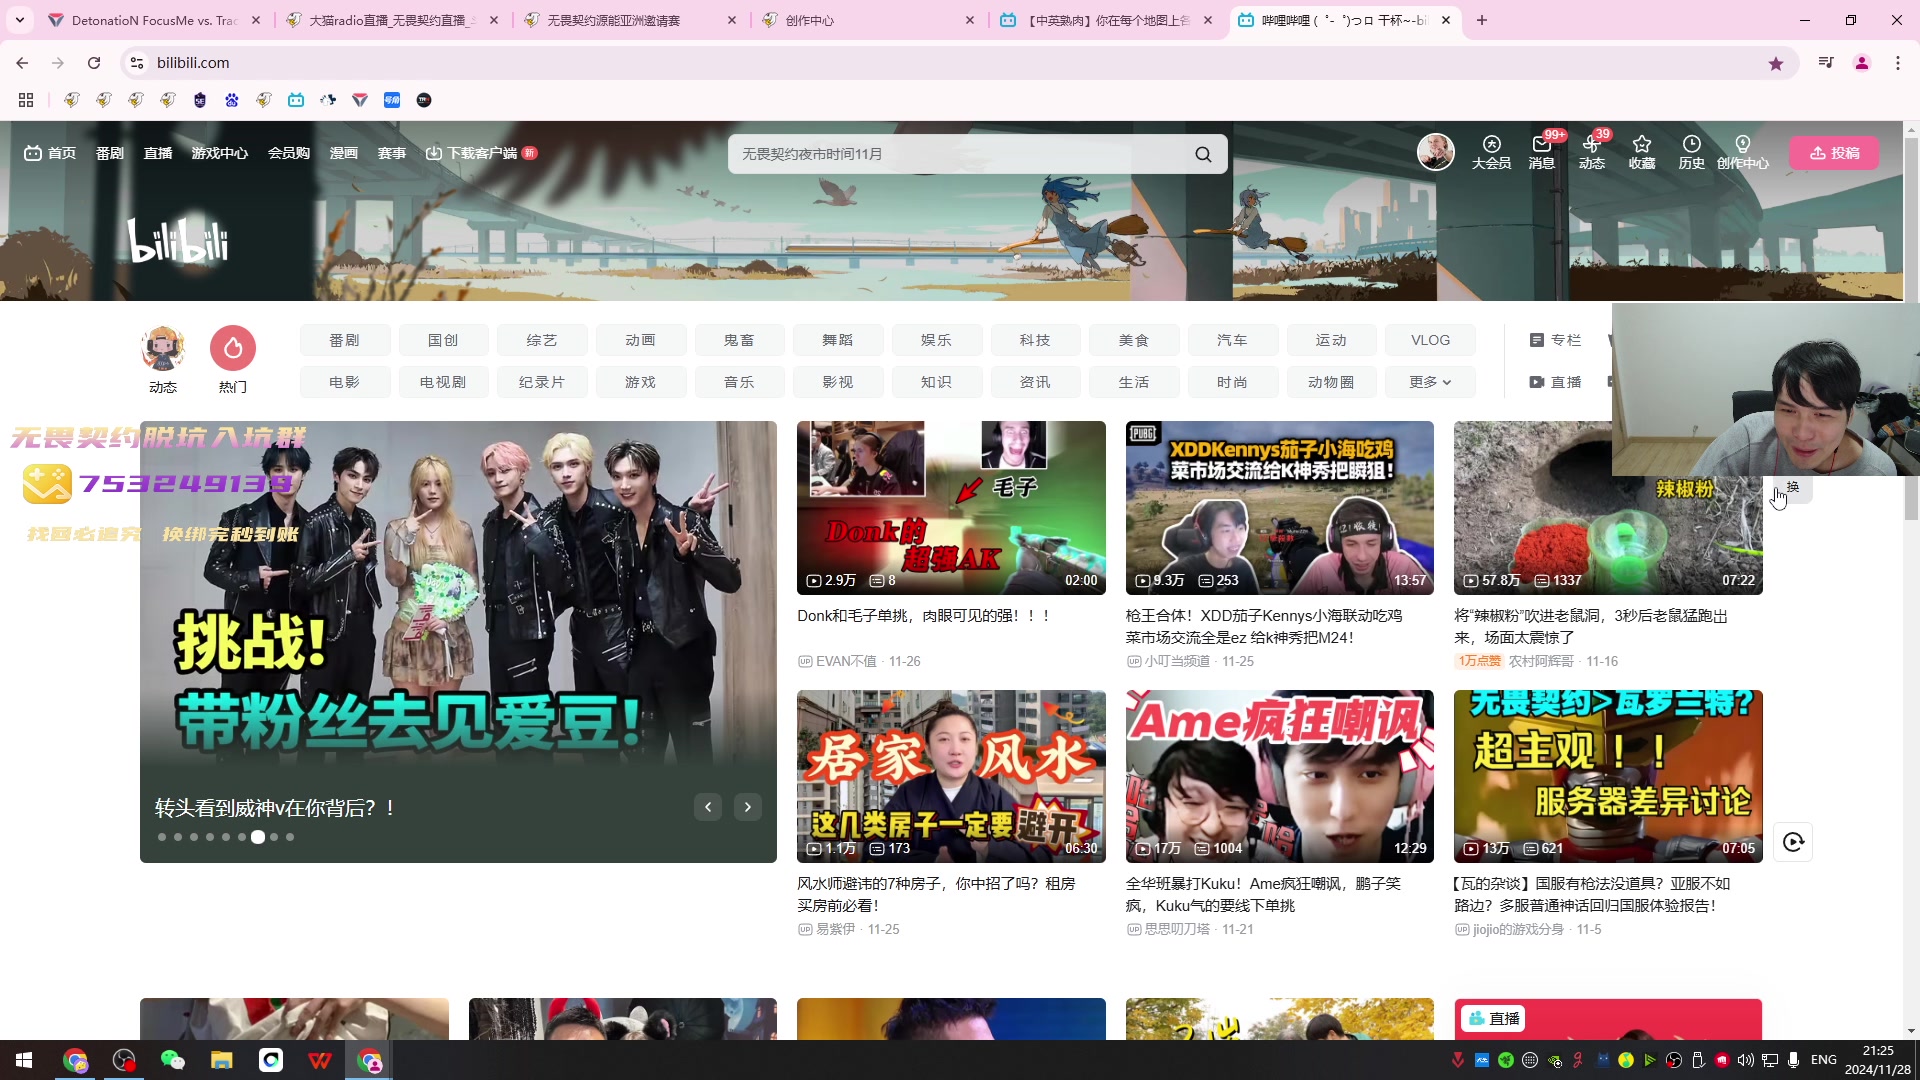Open video title 国服有枪法没道具
Screen dimensions: 1920x1080
point(1591,894)
